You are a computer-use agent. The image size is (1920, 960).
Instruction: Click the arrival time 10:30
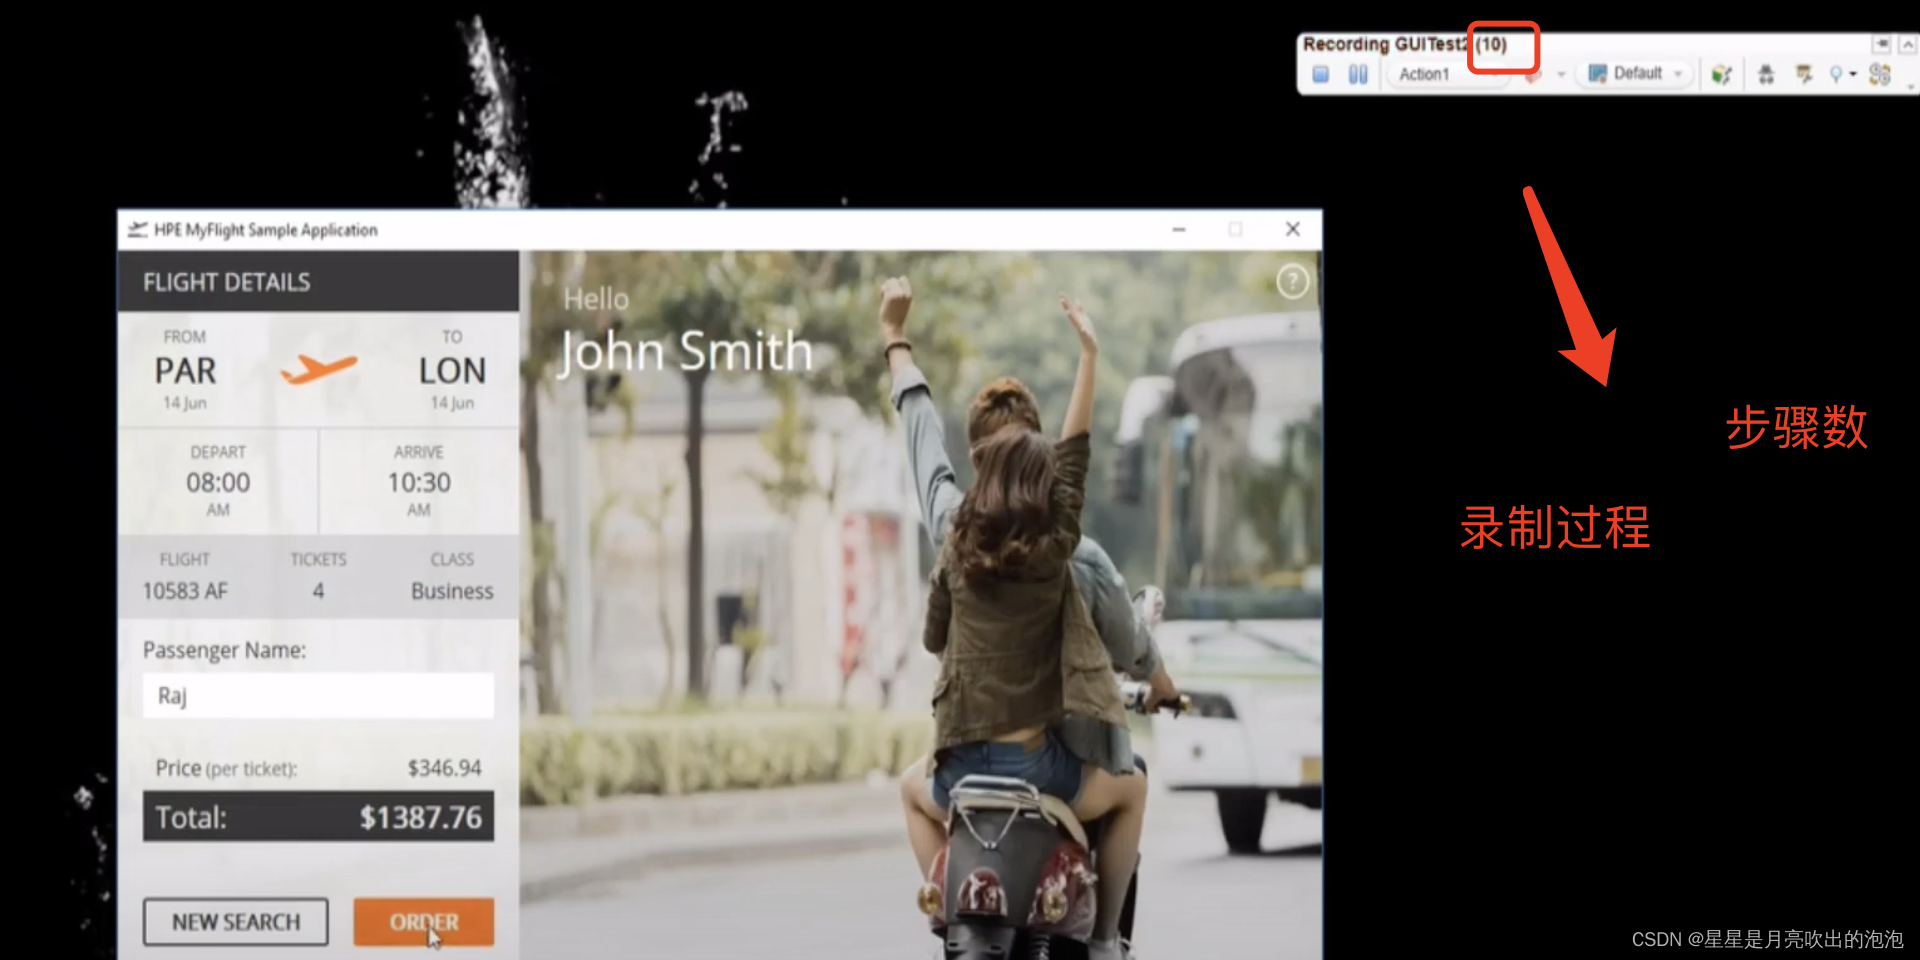coord(419,483)
